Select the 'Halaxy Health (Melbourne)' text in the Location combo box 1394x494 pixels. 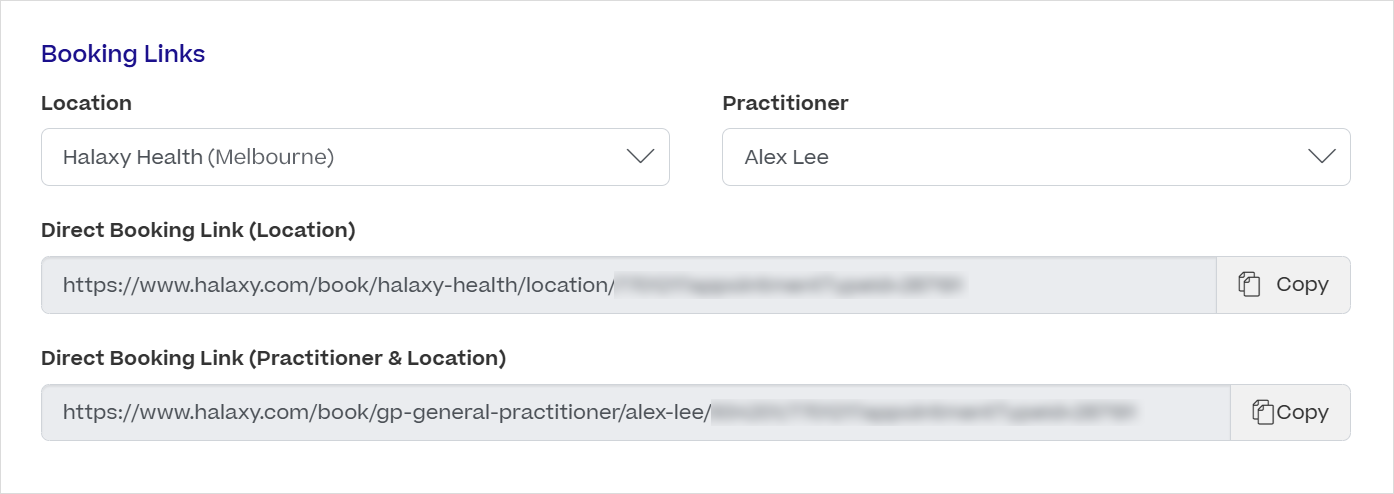(x=198, y=157)
